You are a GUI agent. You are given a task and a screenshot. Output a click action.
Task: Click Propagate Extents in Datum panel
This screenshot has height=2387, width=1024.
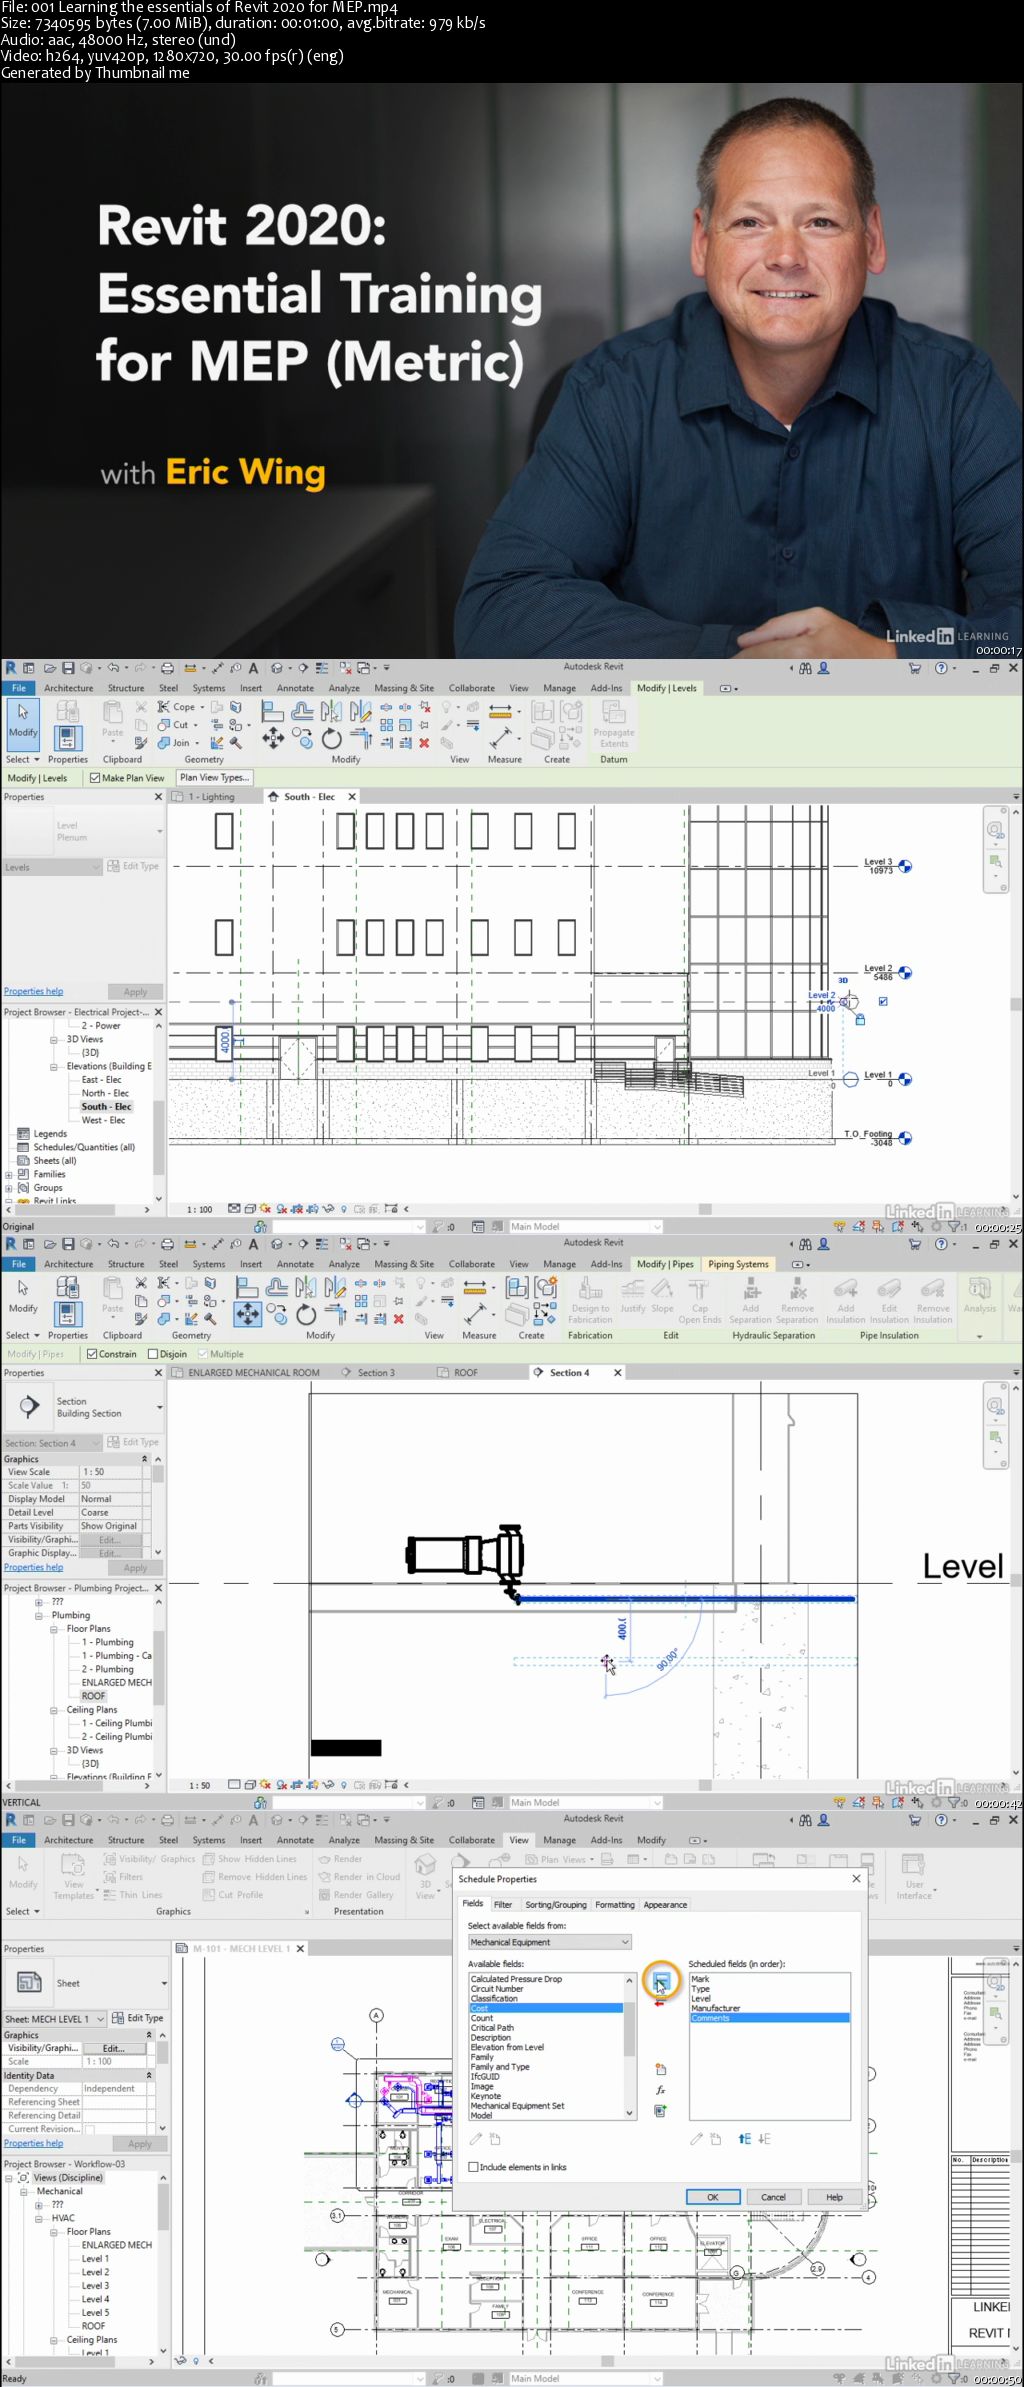(614, 724)
